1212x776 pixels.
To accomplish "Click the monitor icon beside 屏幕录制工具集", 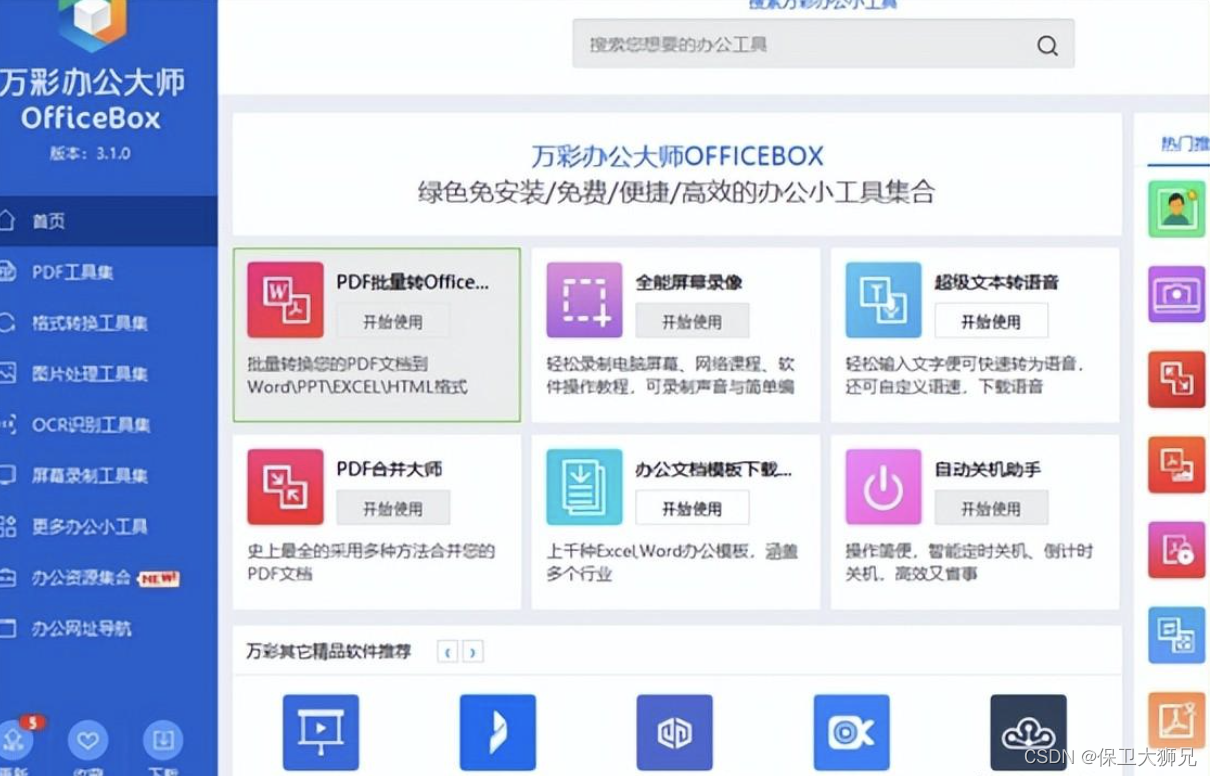I will click(7, 476).
